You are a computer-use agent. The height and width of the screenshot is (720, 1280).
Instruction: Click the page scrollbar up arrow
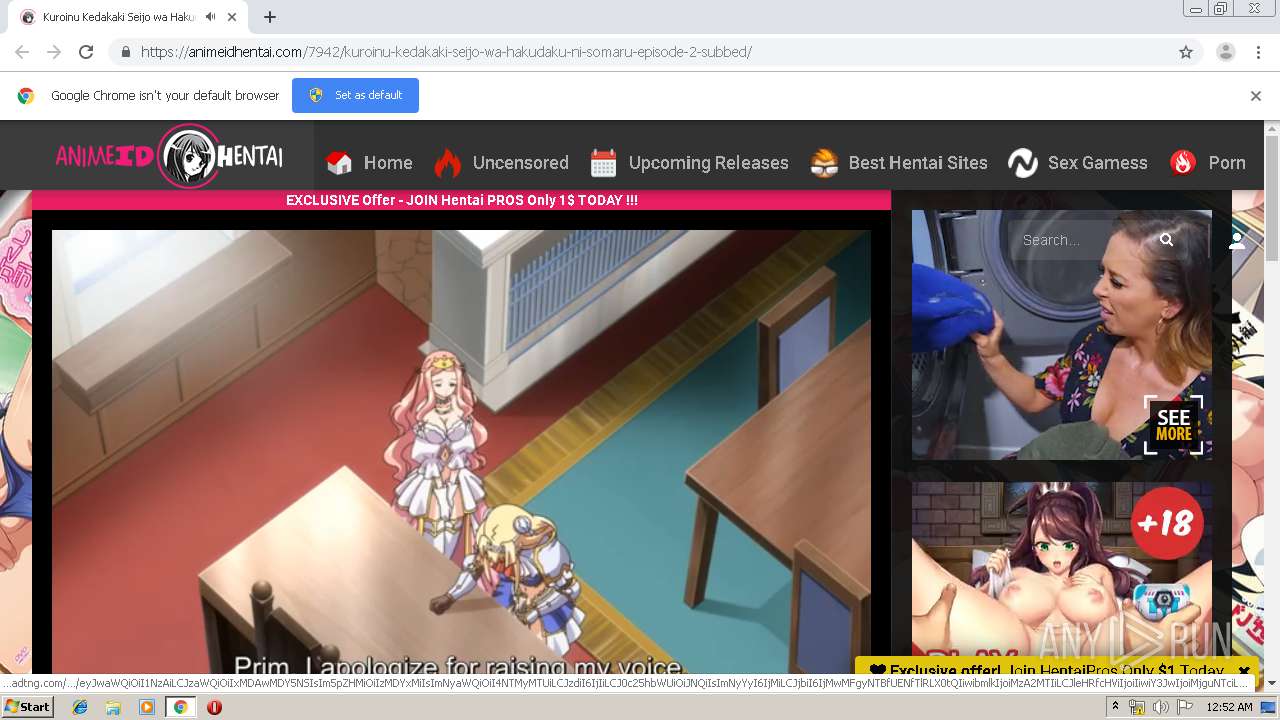click(x=1272, y=129)
